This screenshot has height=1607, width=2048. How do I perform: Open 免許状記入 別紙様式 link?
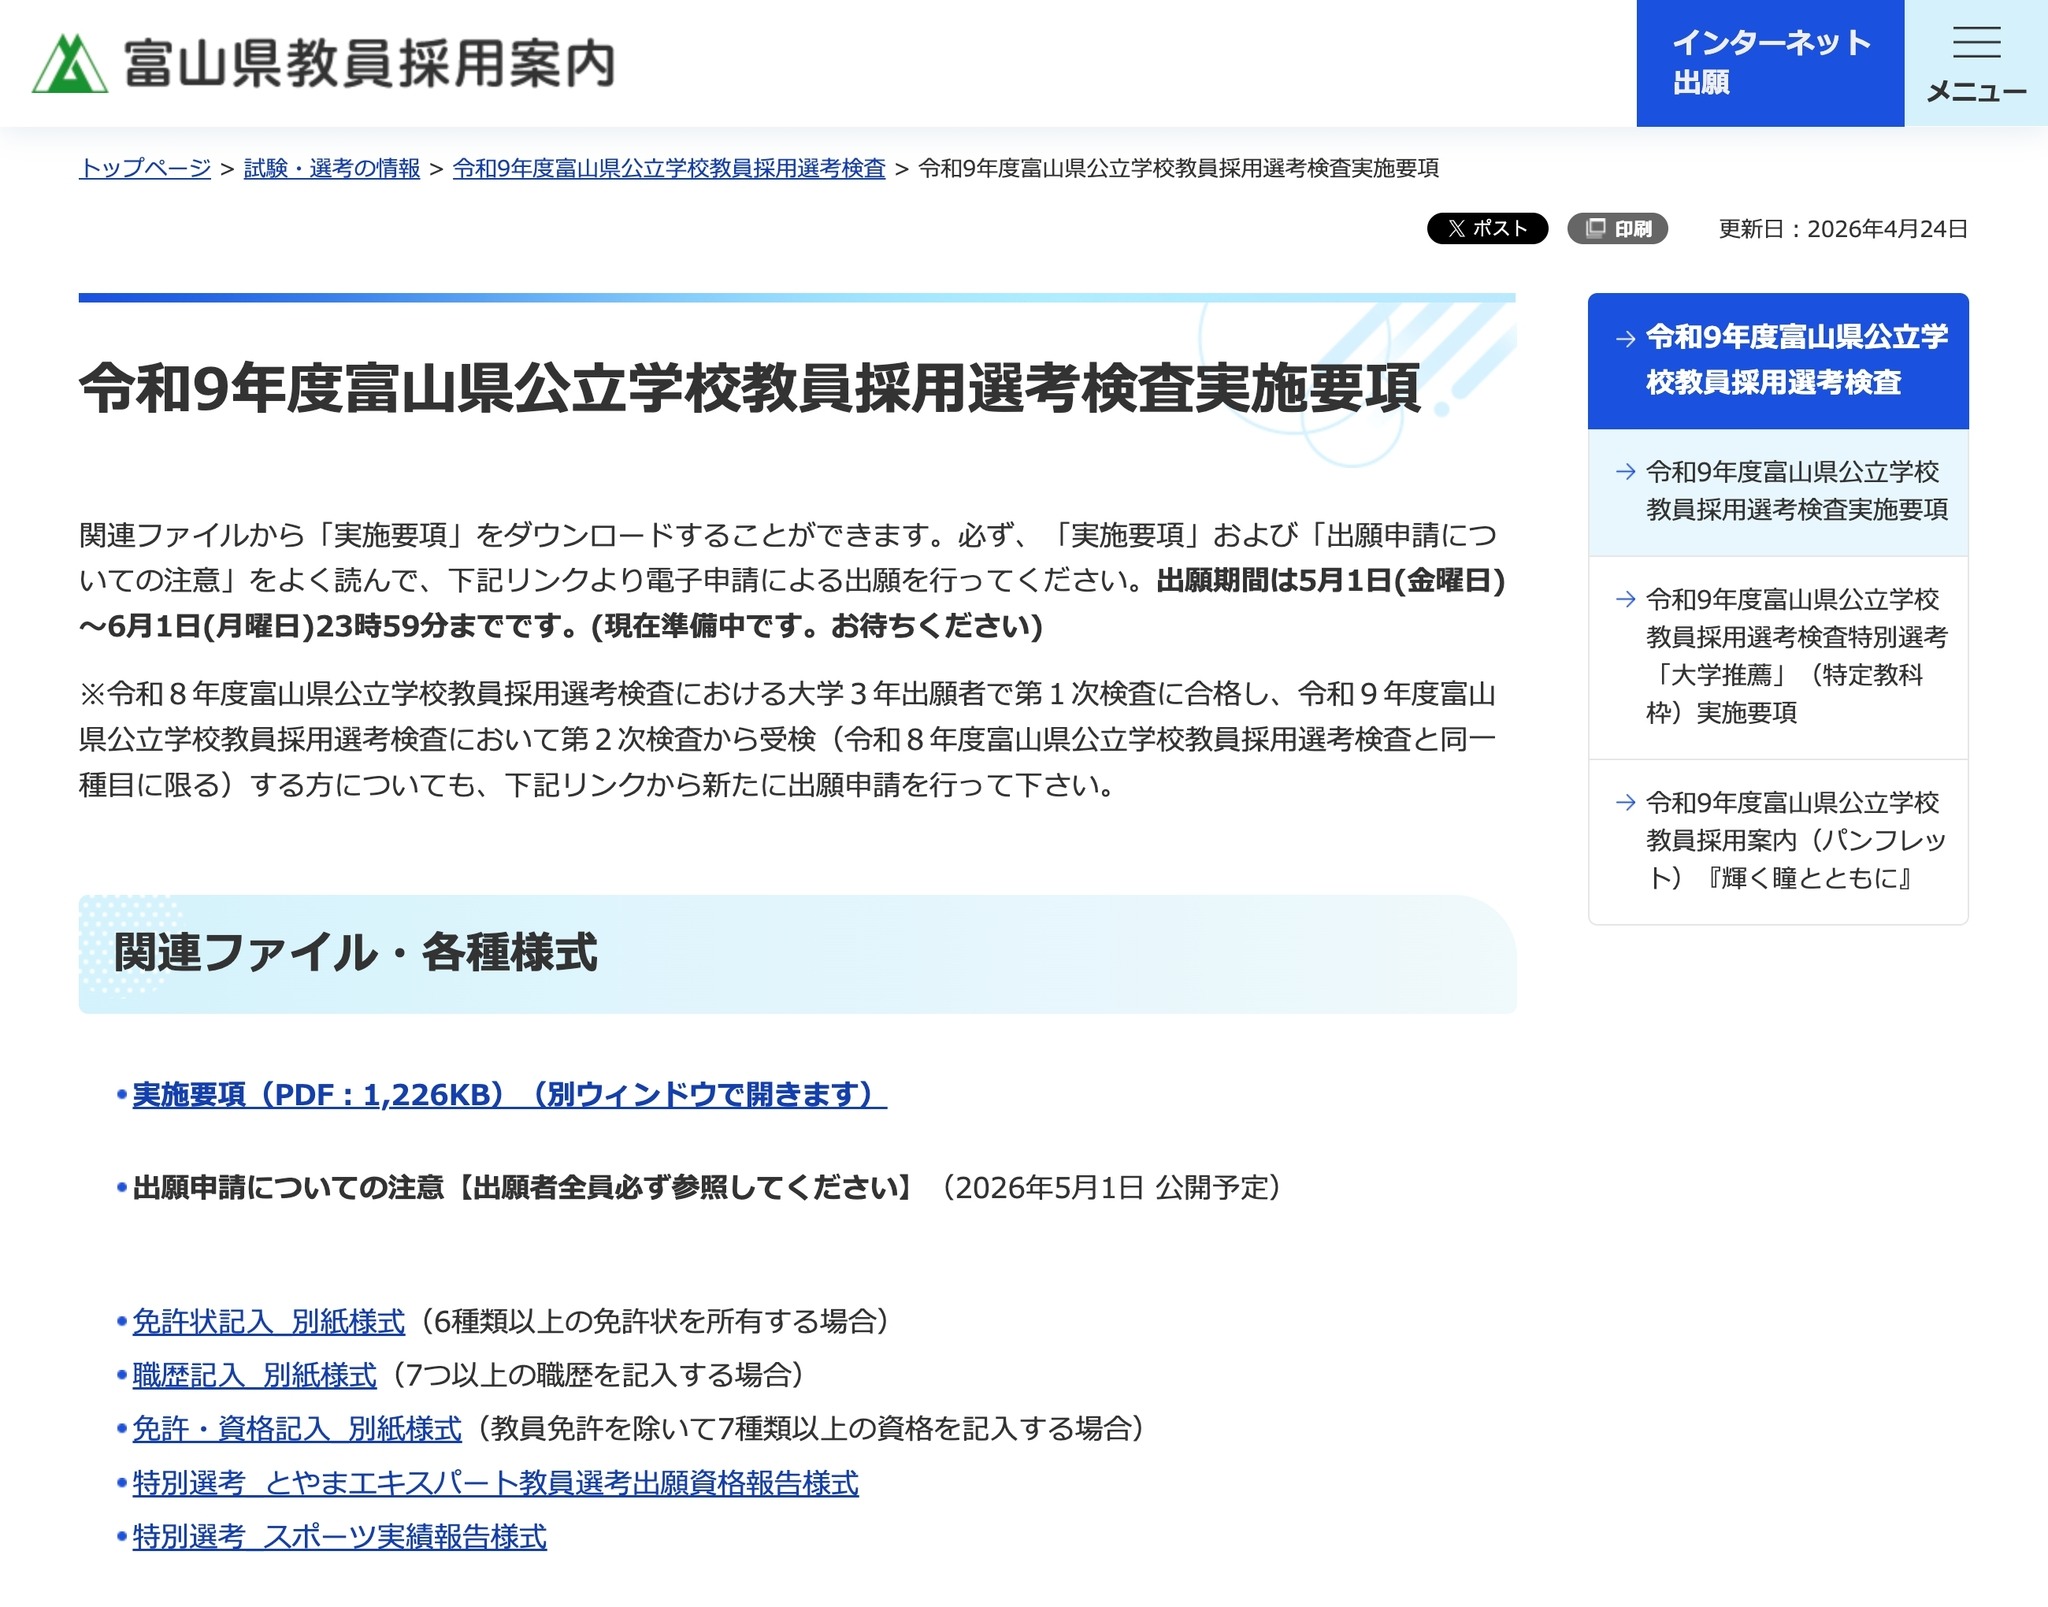coord(269,1321)
